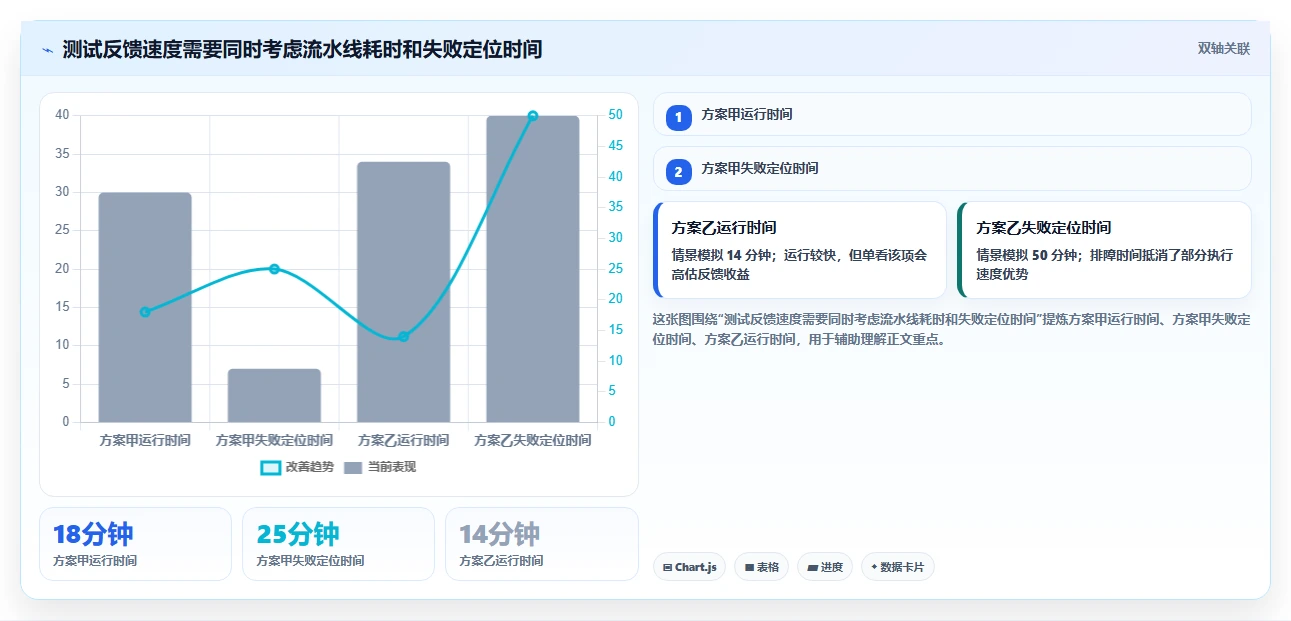Click the text 情景模拟 50 分钟
Image resolution: width=1291 pixels, height=621 pixels.
click(1024, 255)
